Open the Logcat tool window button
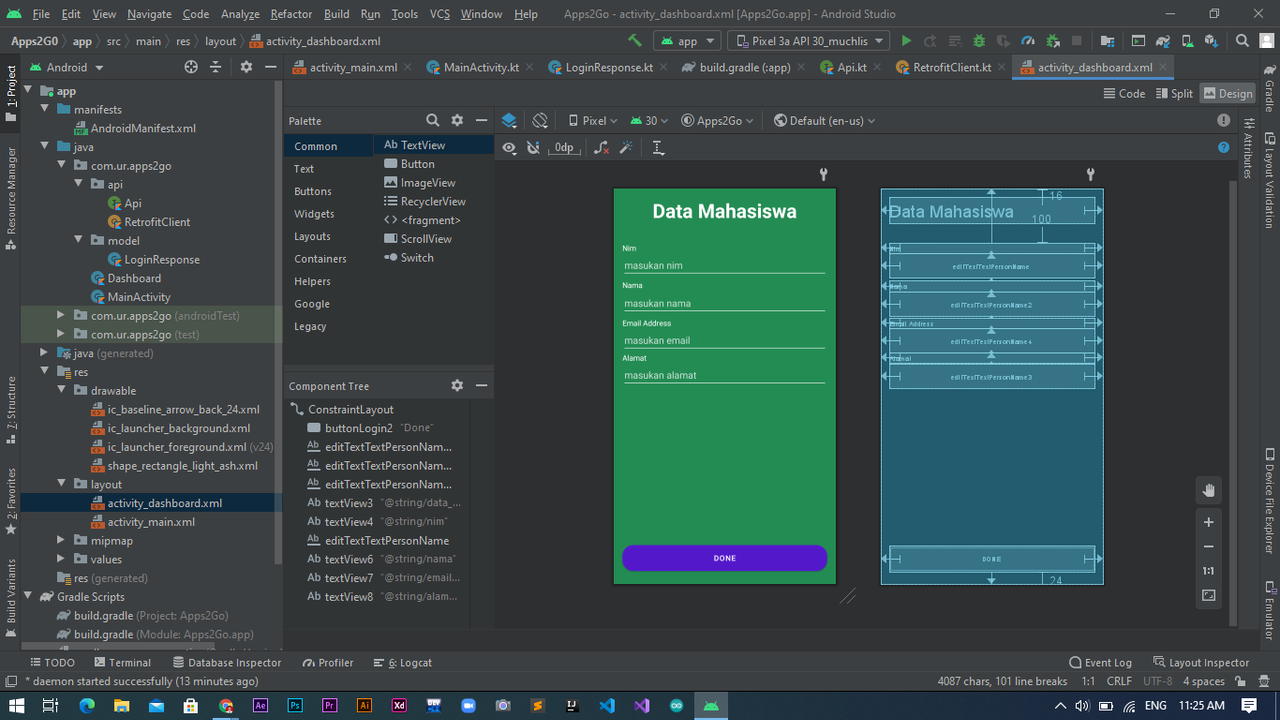1280x720 pixels. pos(403,662)
